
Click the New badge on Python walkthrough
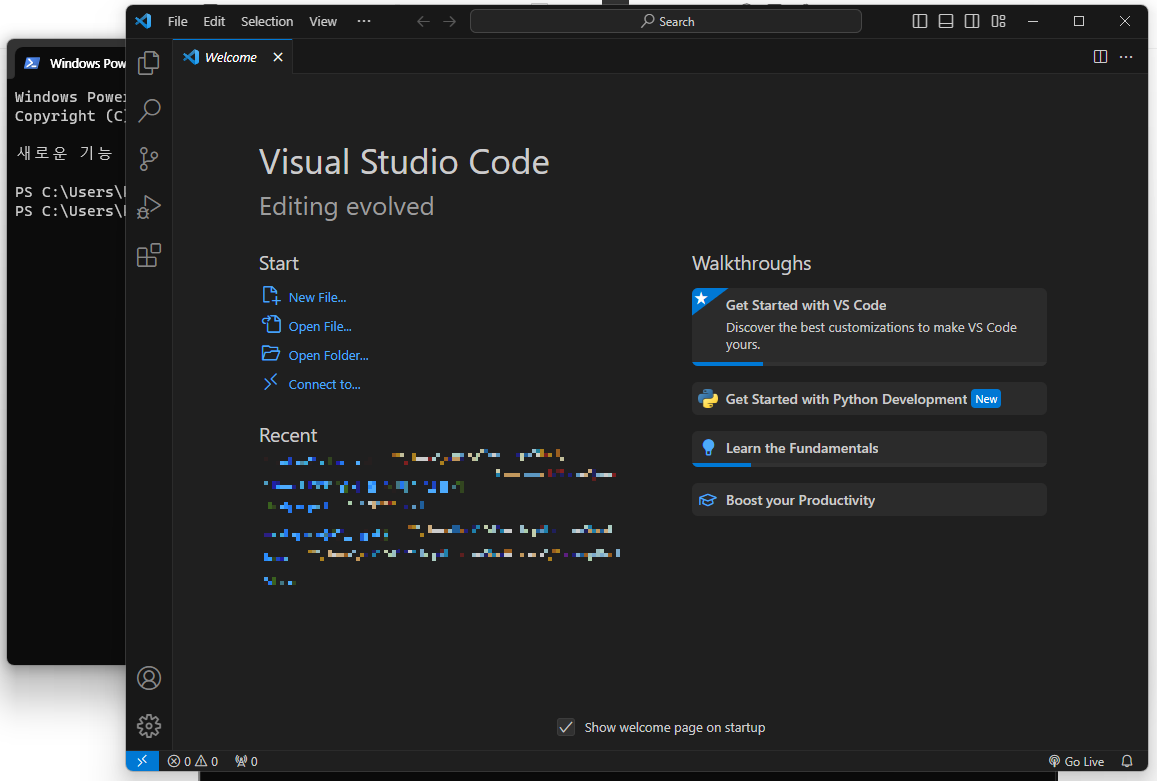(986, 399)
